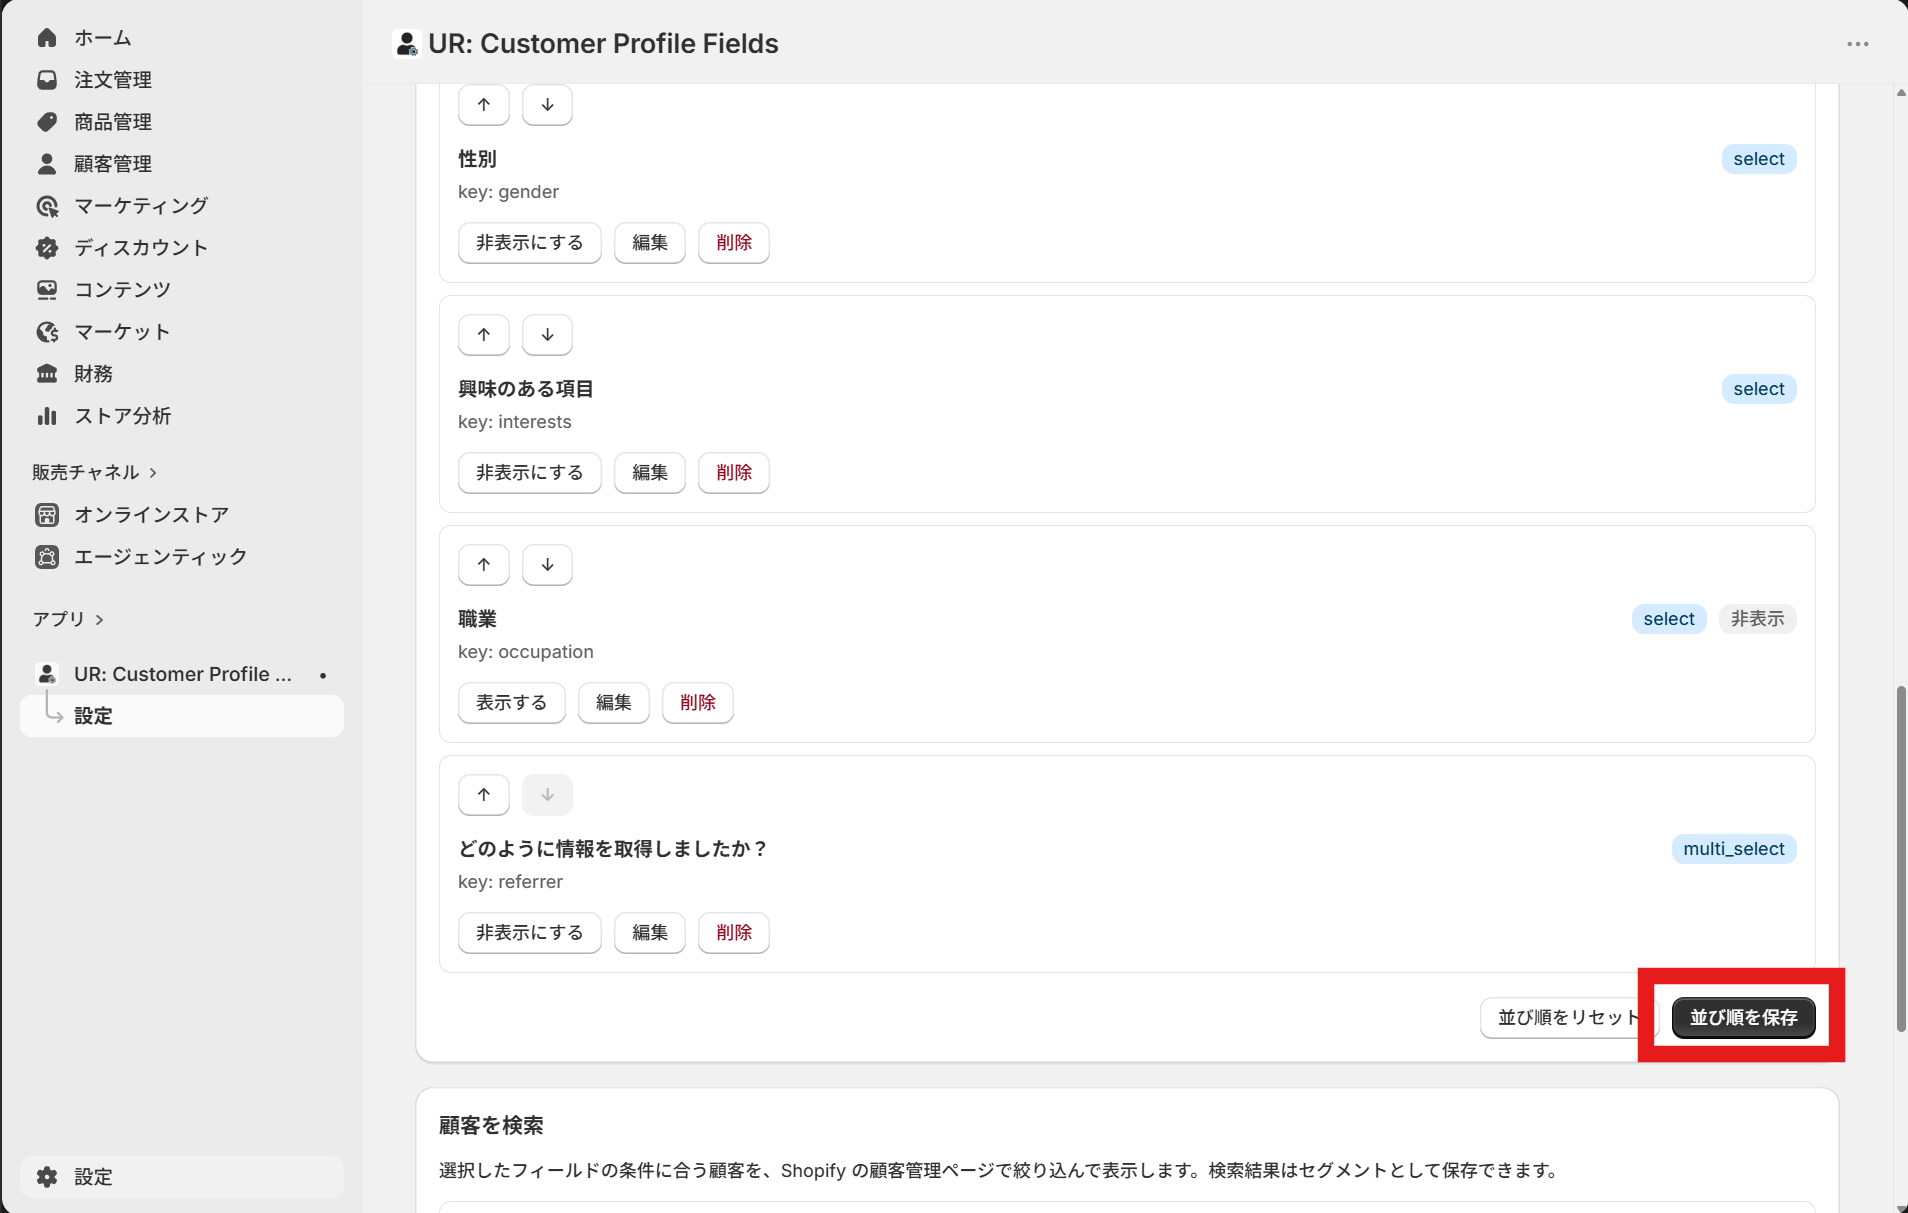Viewport: 1908px width, 1213px height.
Task: Open UR: Customer Profile app in sidebar
Action: (x=182, y=674)
